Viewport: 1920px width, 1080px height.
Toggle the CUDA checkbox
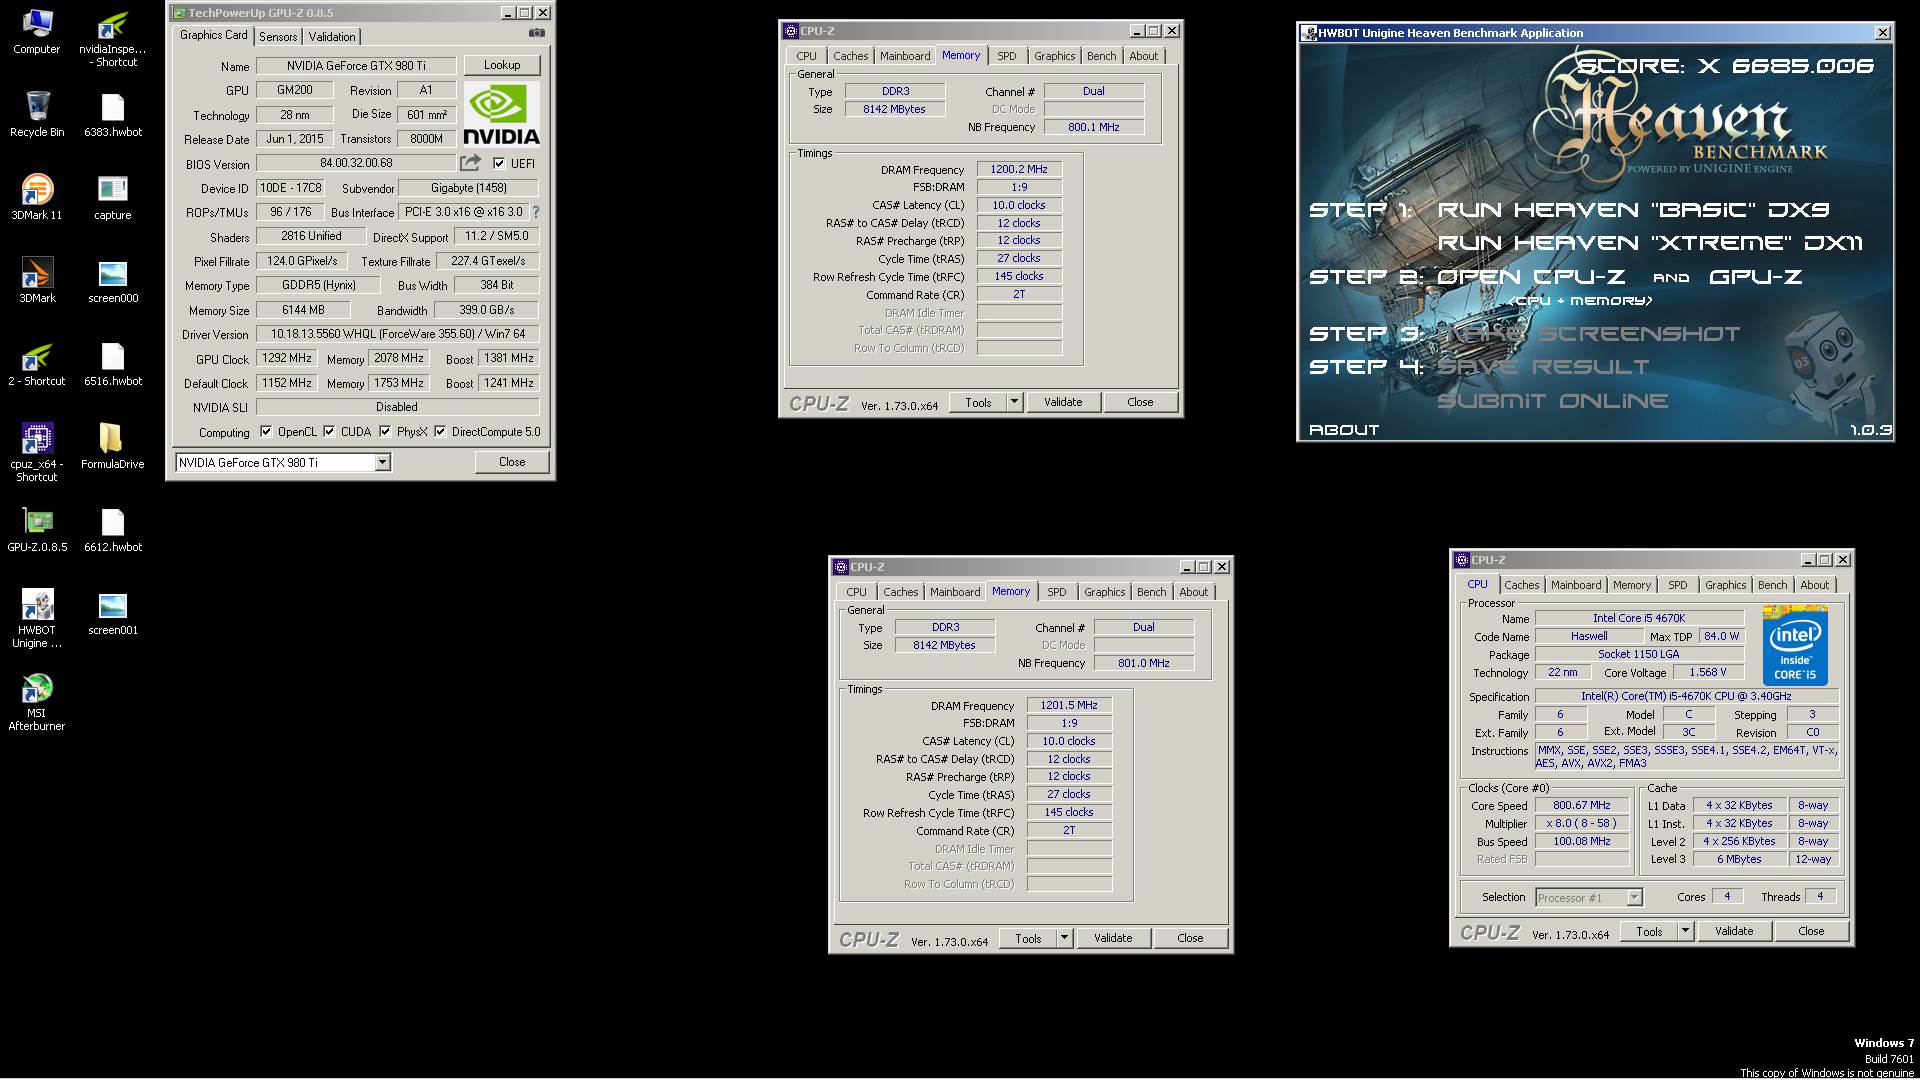(x=329, y=432)
